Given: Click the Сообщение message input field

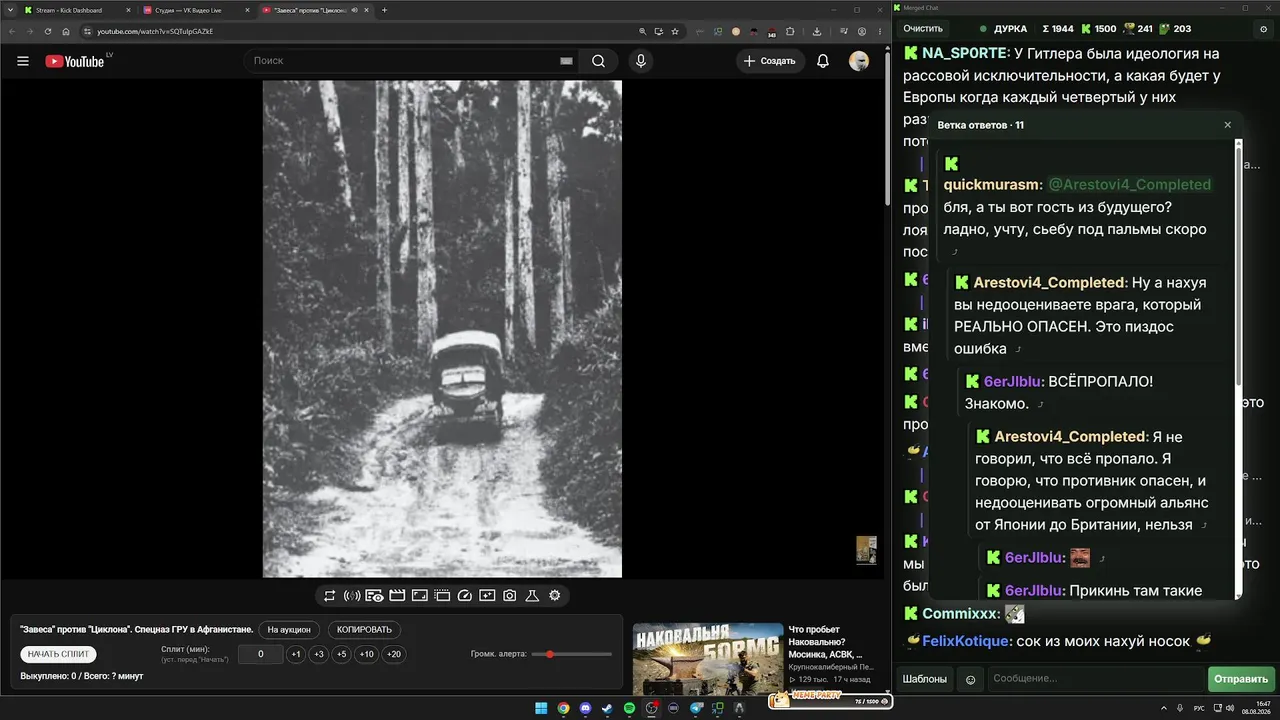Looking at the screenshot, I should tap(1096, 679).
